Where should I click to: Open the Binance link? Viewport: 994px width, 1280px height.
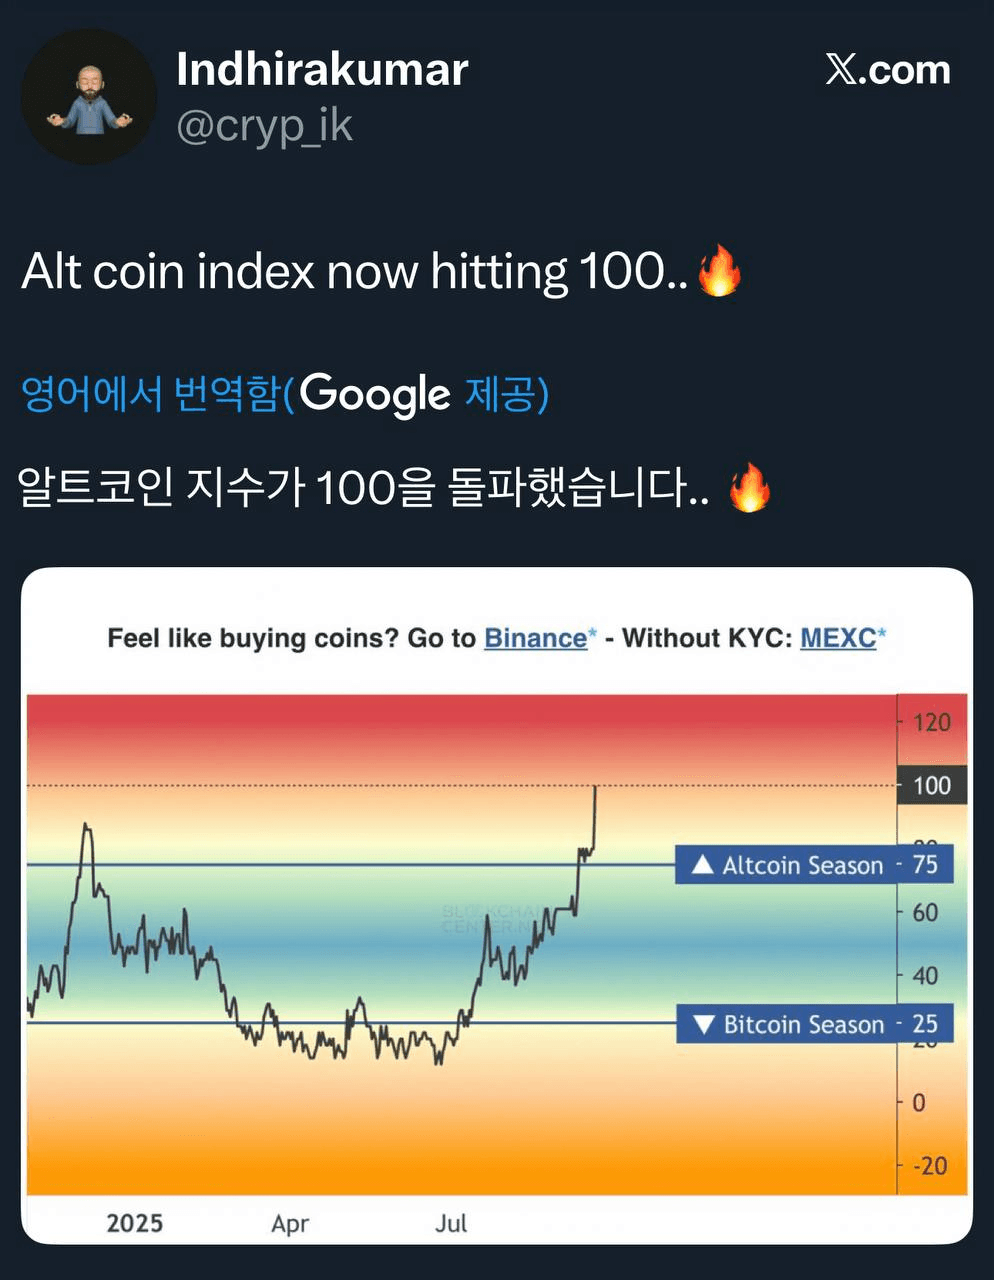click(536, 638)
